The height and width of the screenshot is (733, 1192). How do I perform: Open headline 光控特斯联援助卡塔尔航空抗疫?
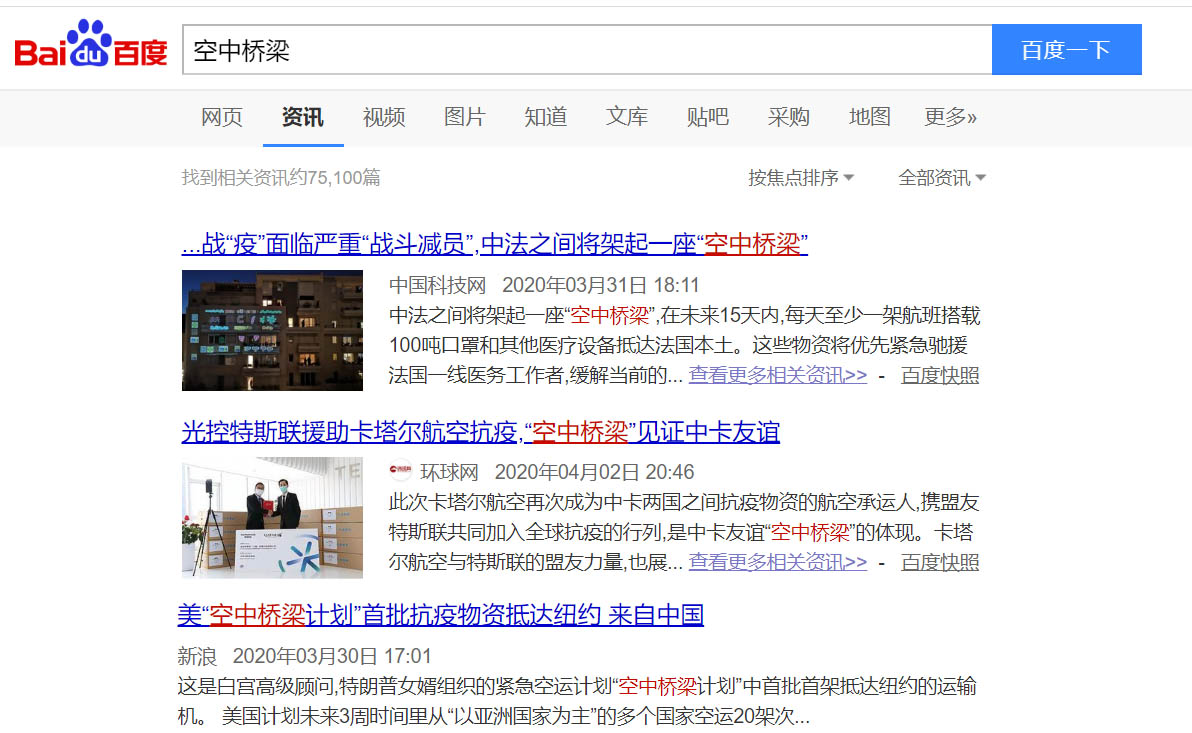480,432
